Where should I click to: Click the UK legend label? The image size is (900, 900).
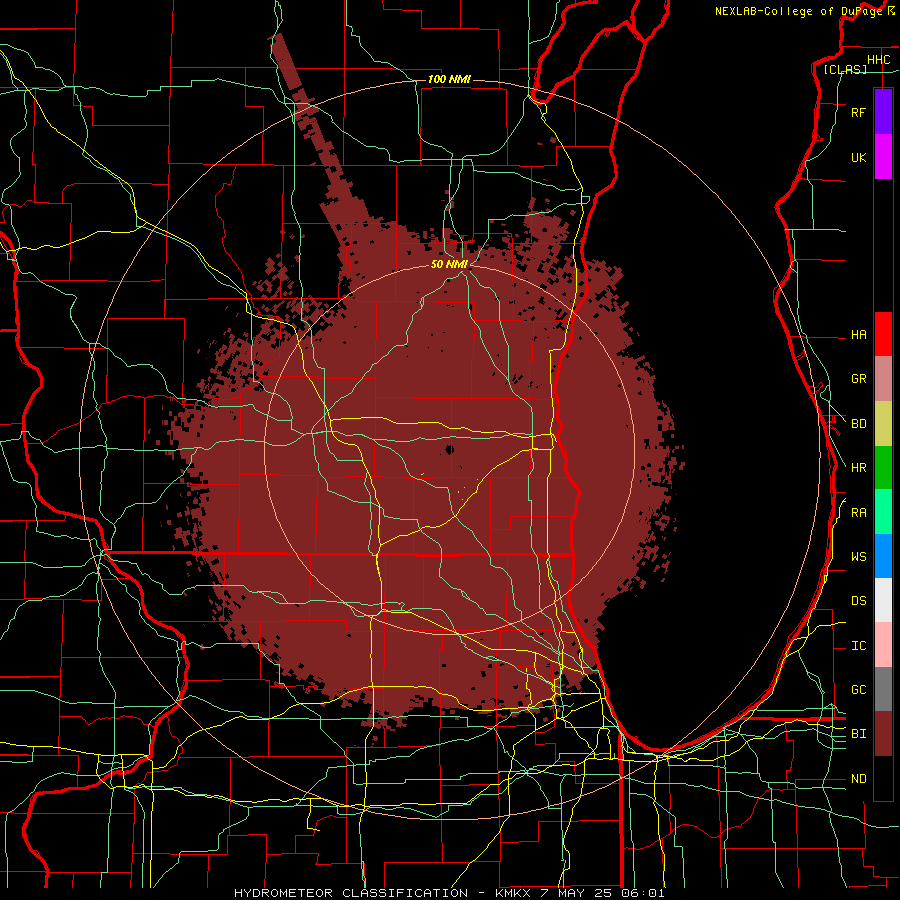pyautogui.click(x=858, y=158)
